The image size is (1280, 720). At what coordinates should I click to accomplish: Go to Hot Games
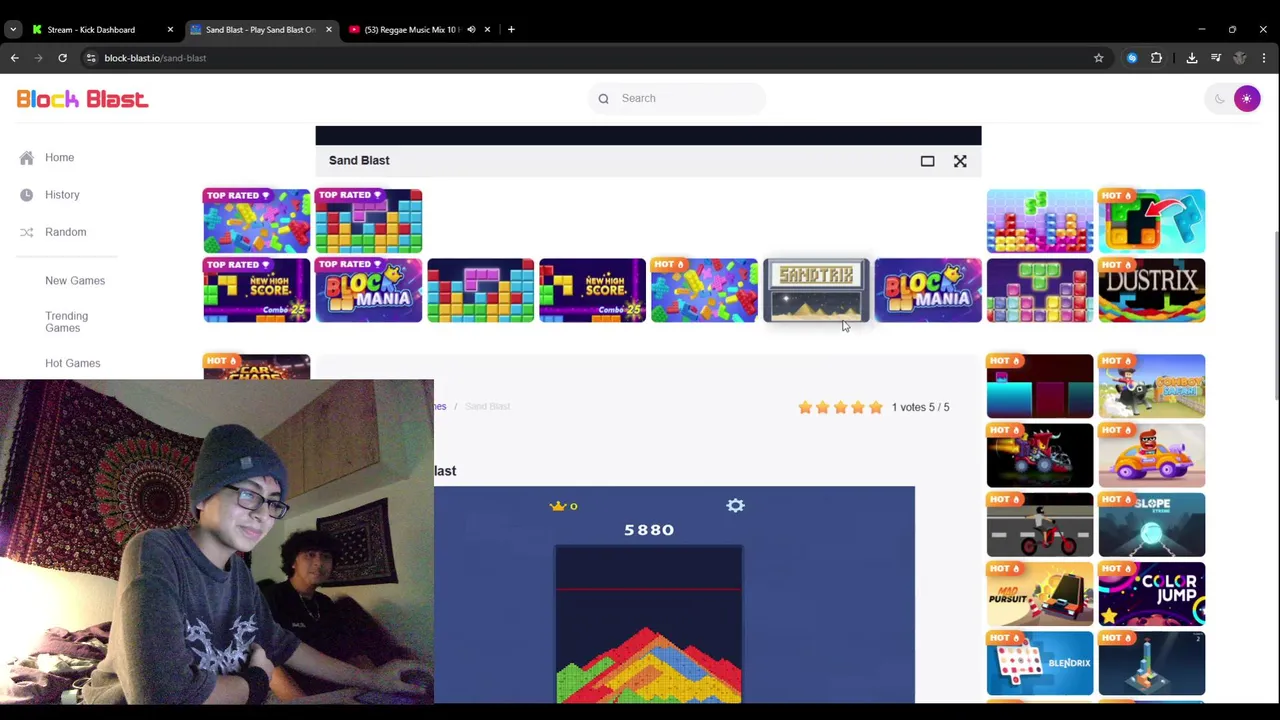(72, 363)
